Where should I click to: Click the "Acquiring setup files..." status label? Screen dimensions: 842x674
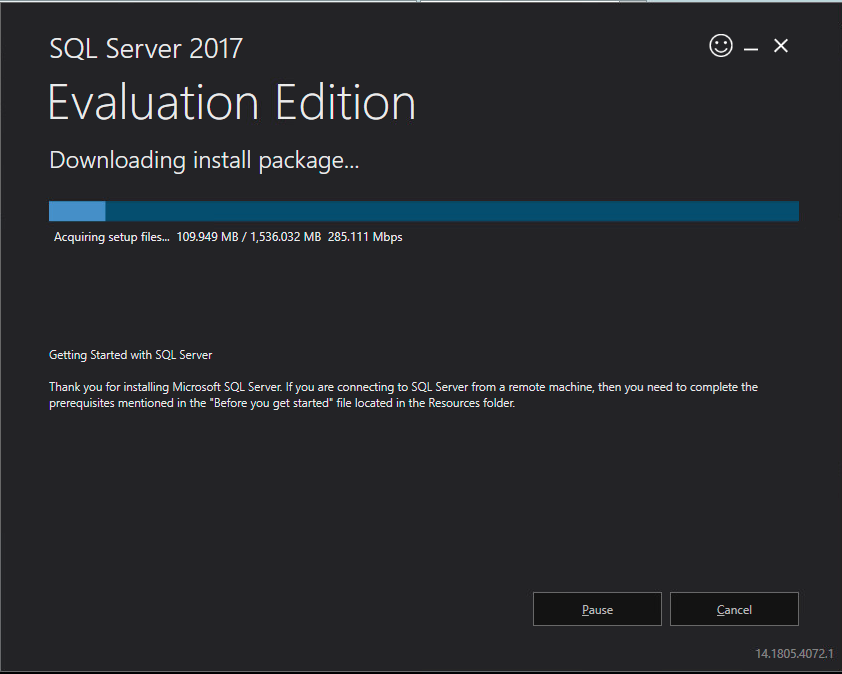[x=112, y=237]
